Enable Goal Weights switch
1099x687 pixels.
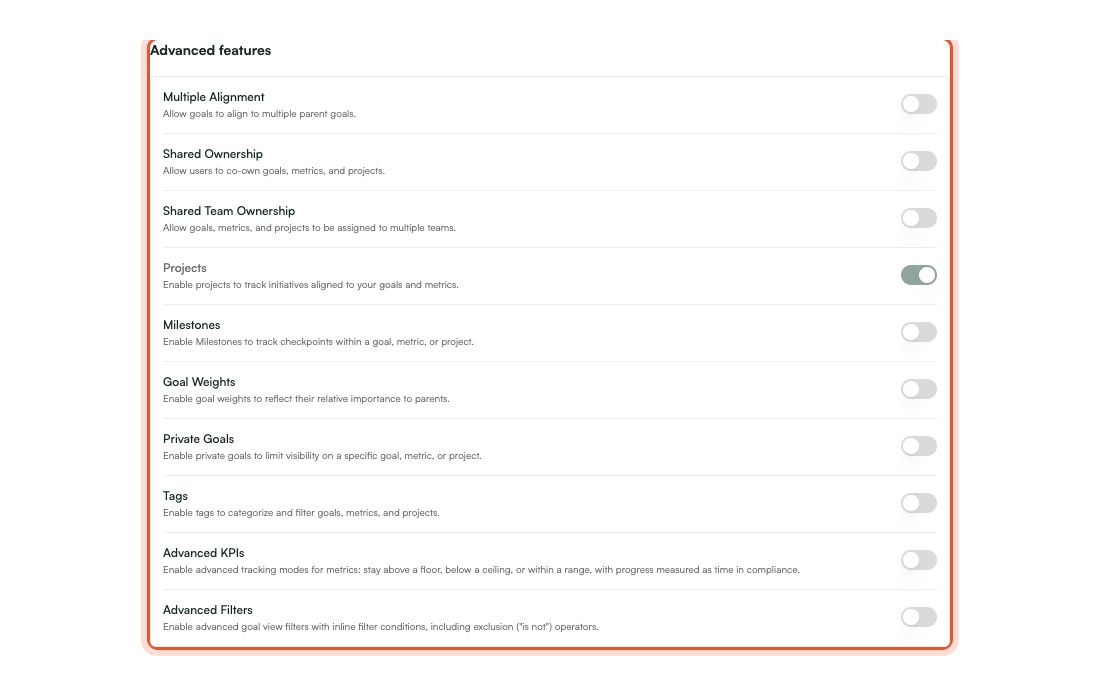pyautogui.click(x=918, y=389)
